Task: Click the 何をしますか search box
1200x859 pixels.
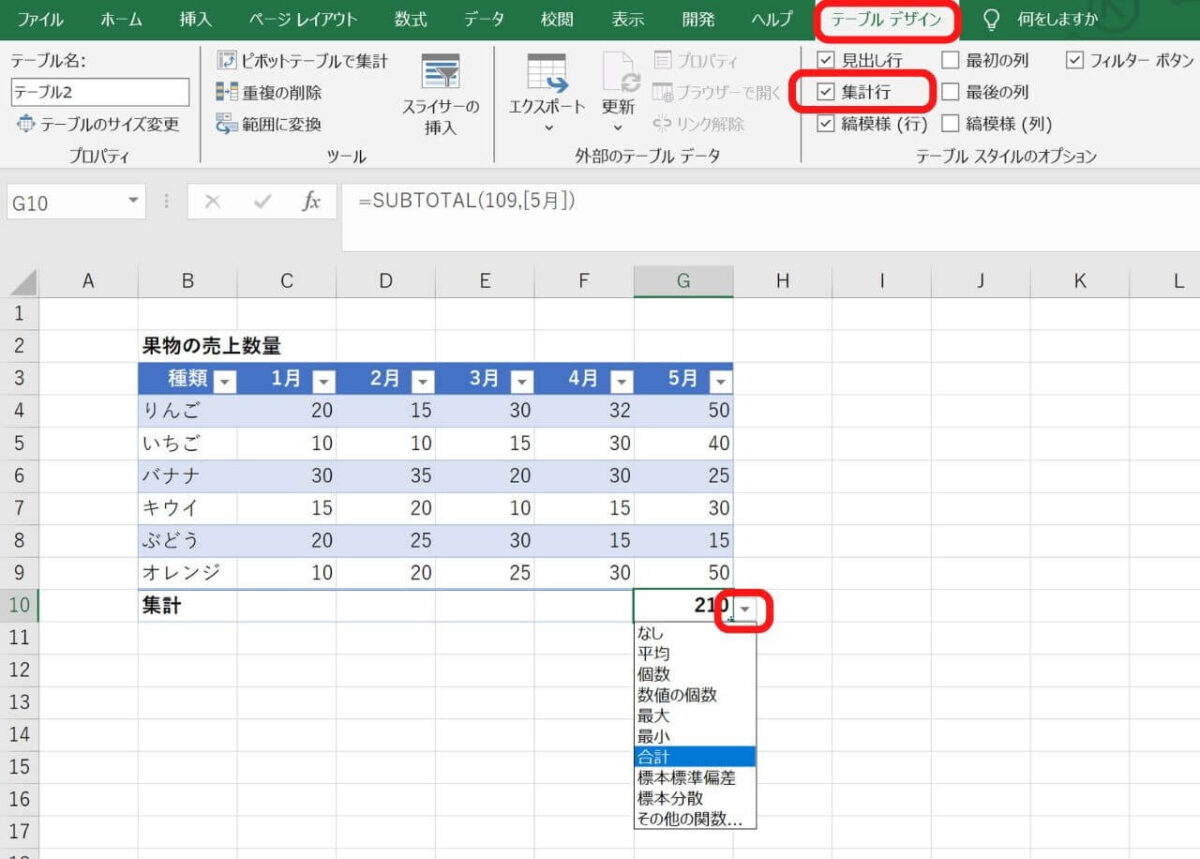Action: 1058,19
